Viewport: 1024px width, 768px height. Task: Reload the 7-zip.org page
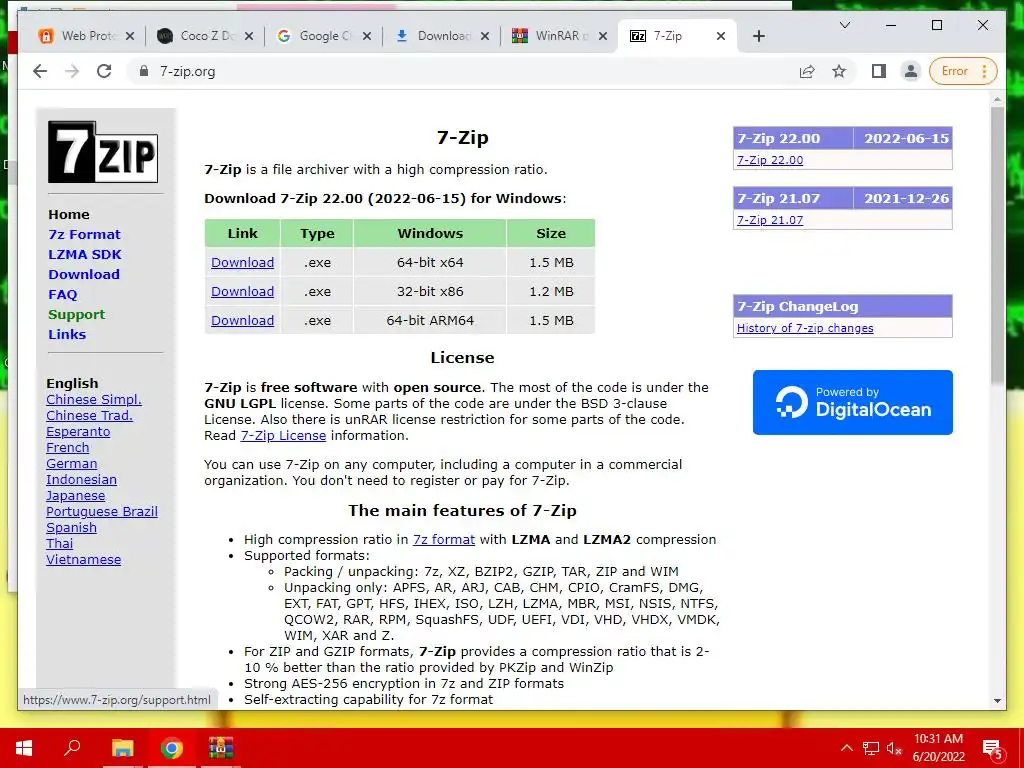(x=104, y=71)
